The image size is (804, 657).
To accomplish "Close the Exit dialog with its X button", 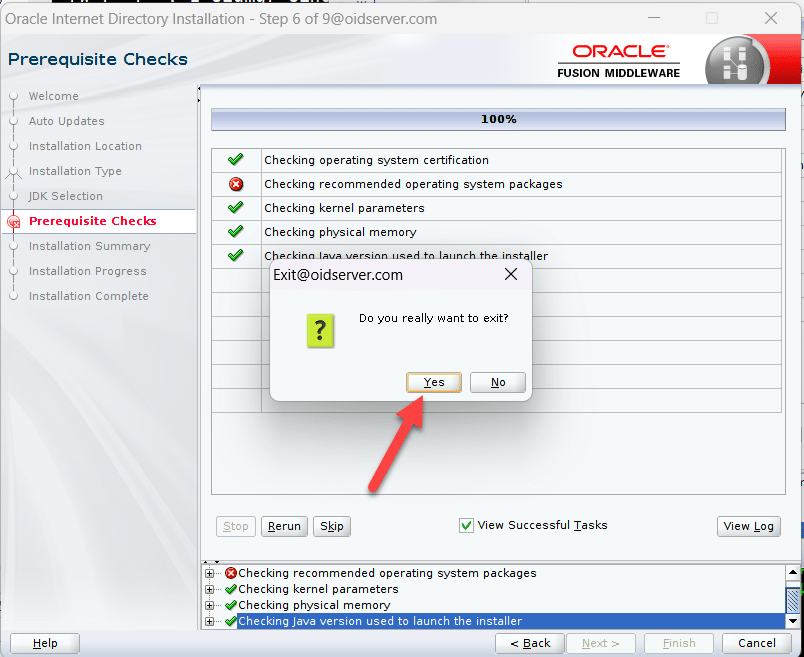I will tap(510, 274).
